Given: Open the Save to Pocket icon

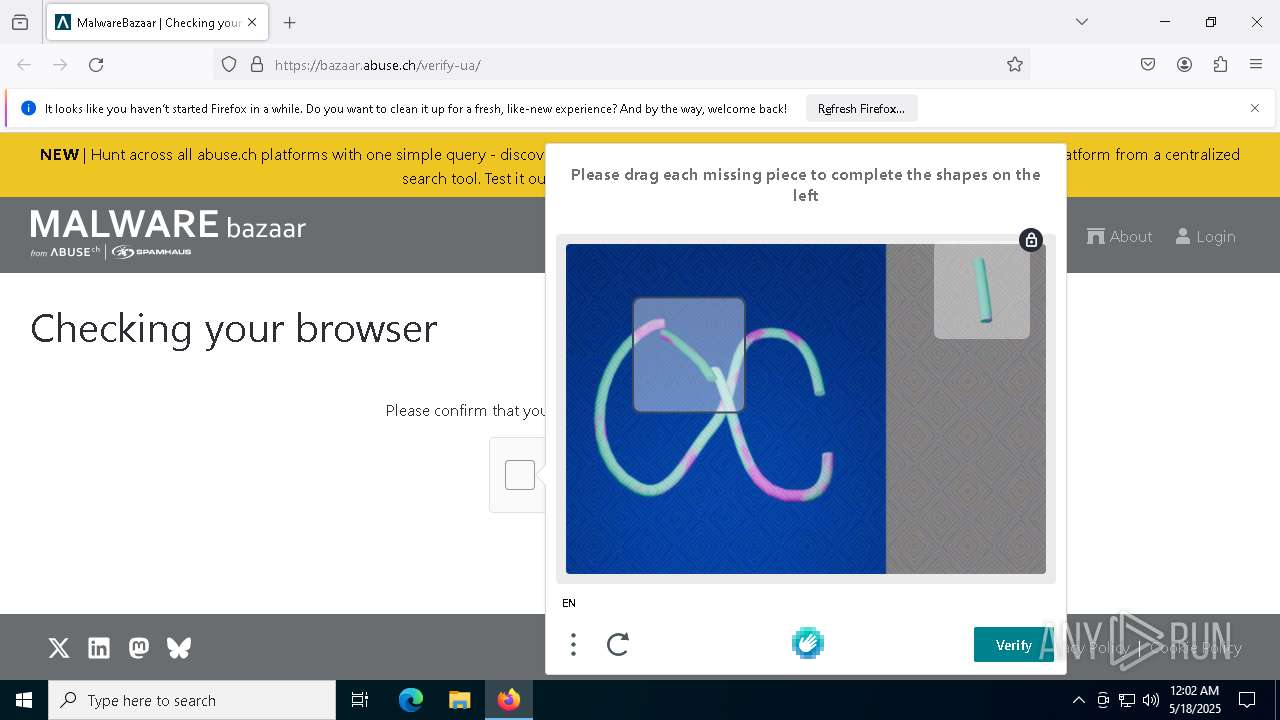Looking at the screenshot, I should pyautogui.click(x=1148, y=65).
